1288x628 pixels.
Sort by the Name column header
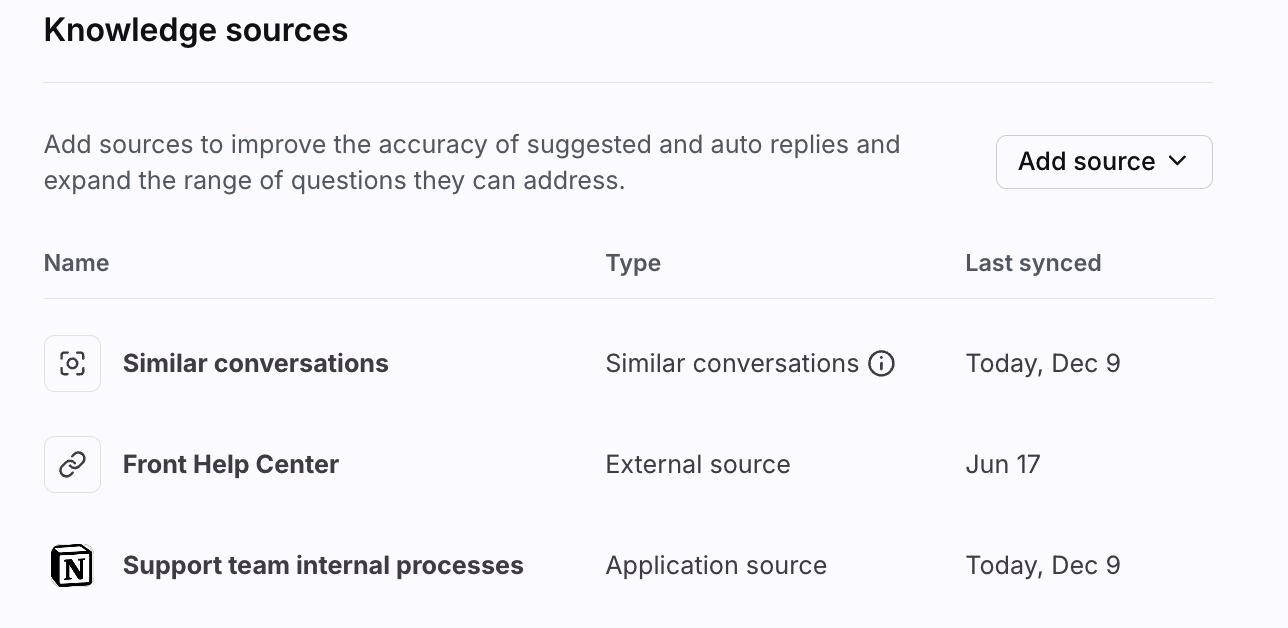pyautogui.click(x=77, y=263)
